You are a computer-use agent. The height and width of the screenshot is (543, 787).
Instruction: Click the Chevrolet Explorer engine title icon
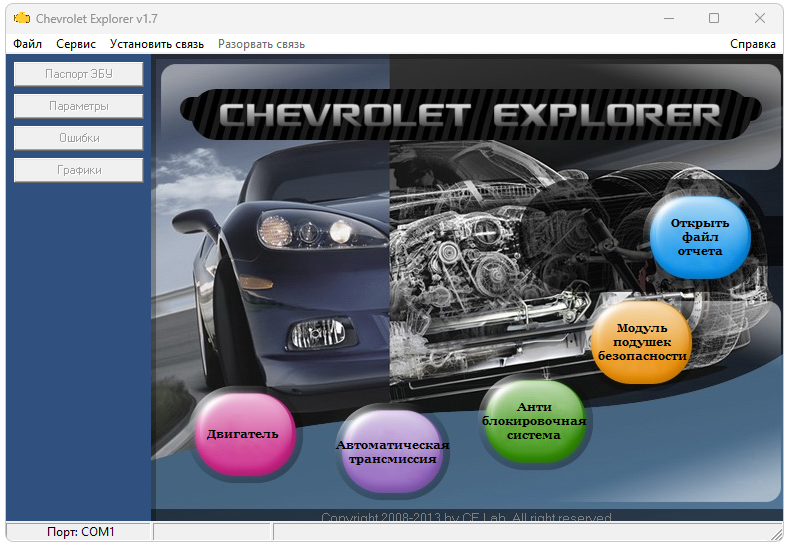coord(22,19)
